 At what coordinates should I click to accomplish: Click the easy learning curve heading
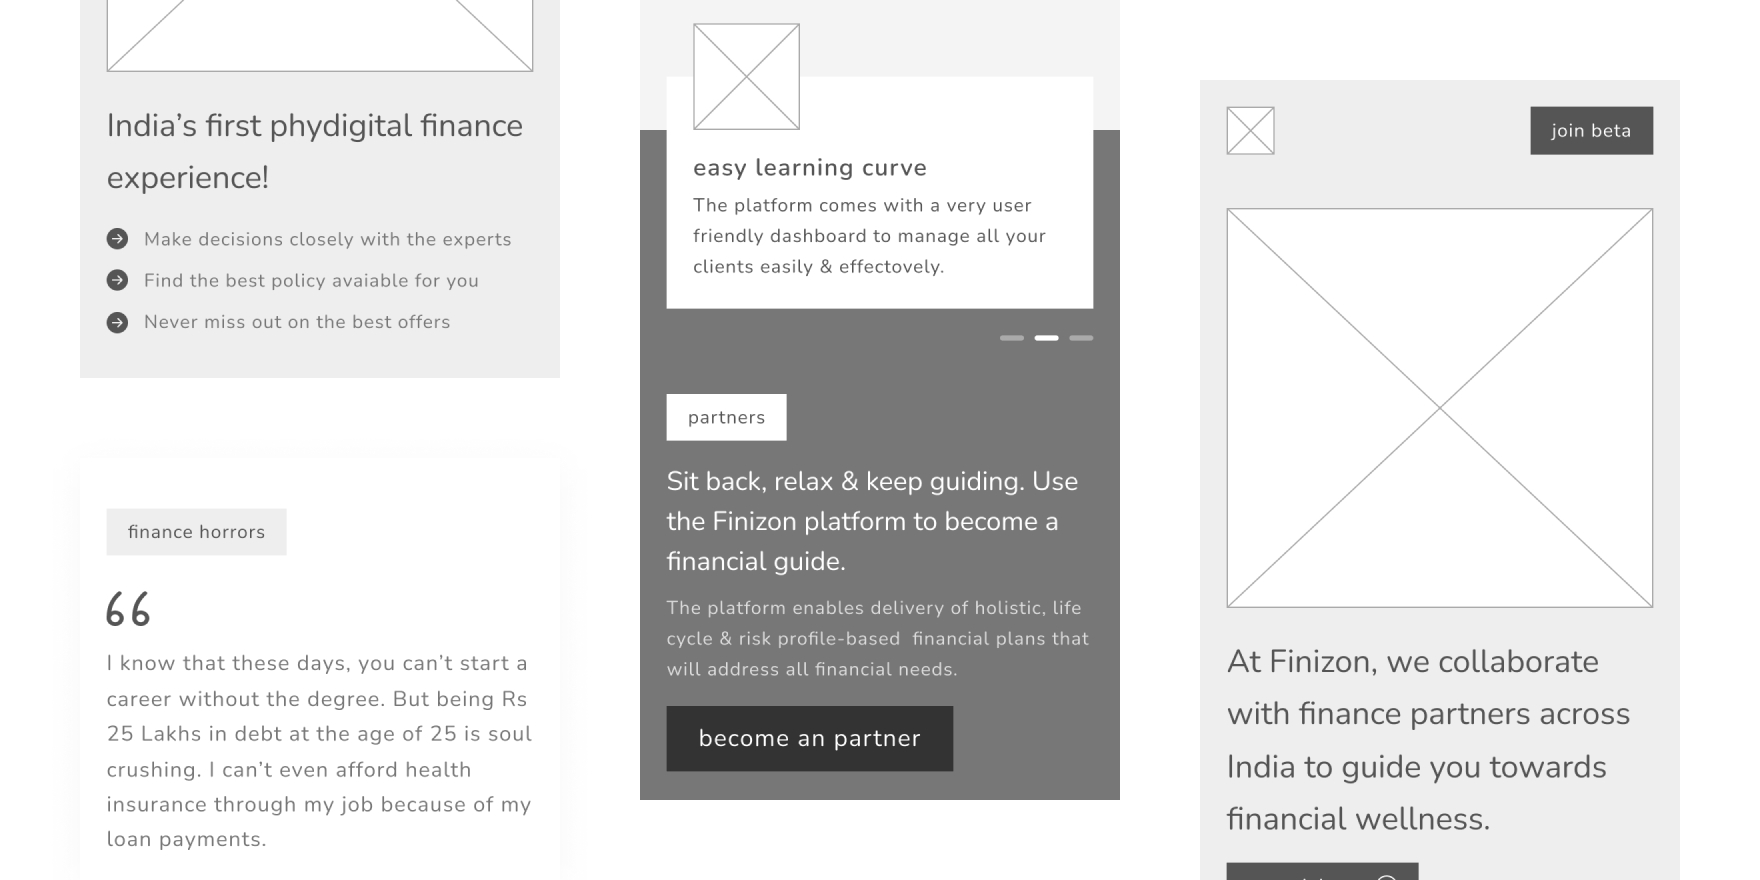pyautogui.click(x=810, y=168)
